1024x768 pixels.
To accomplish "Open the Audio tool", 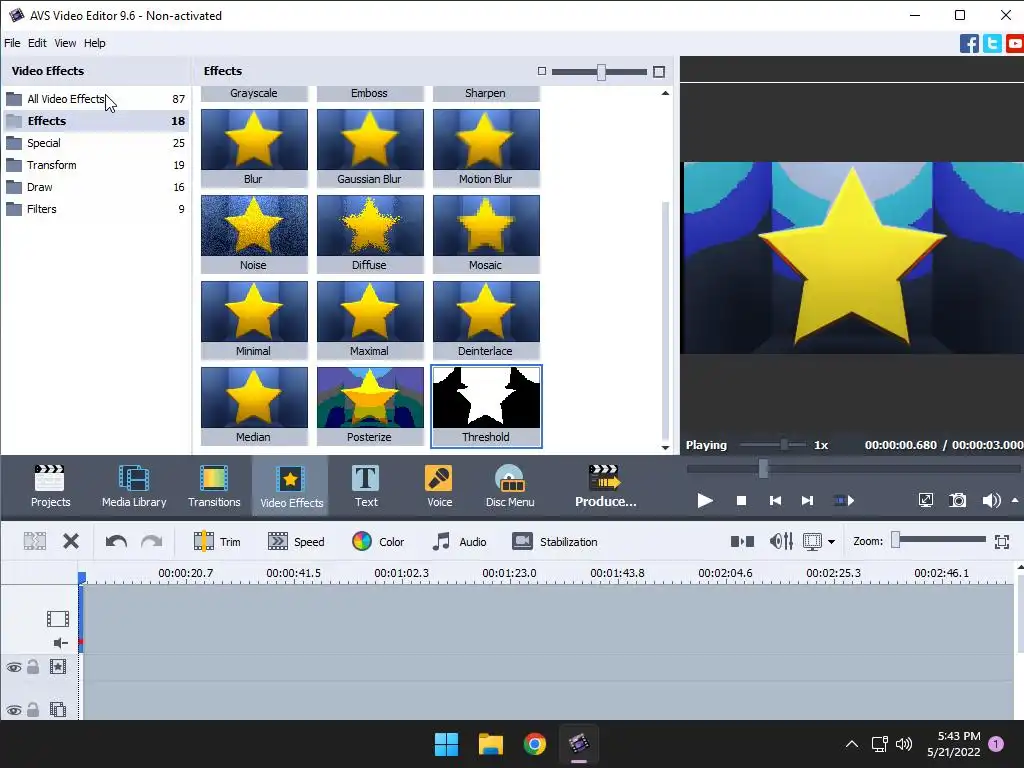I will [x=459, y=541].
